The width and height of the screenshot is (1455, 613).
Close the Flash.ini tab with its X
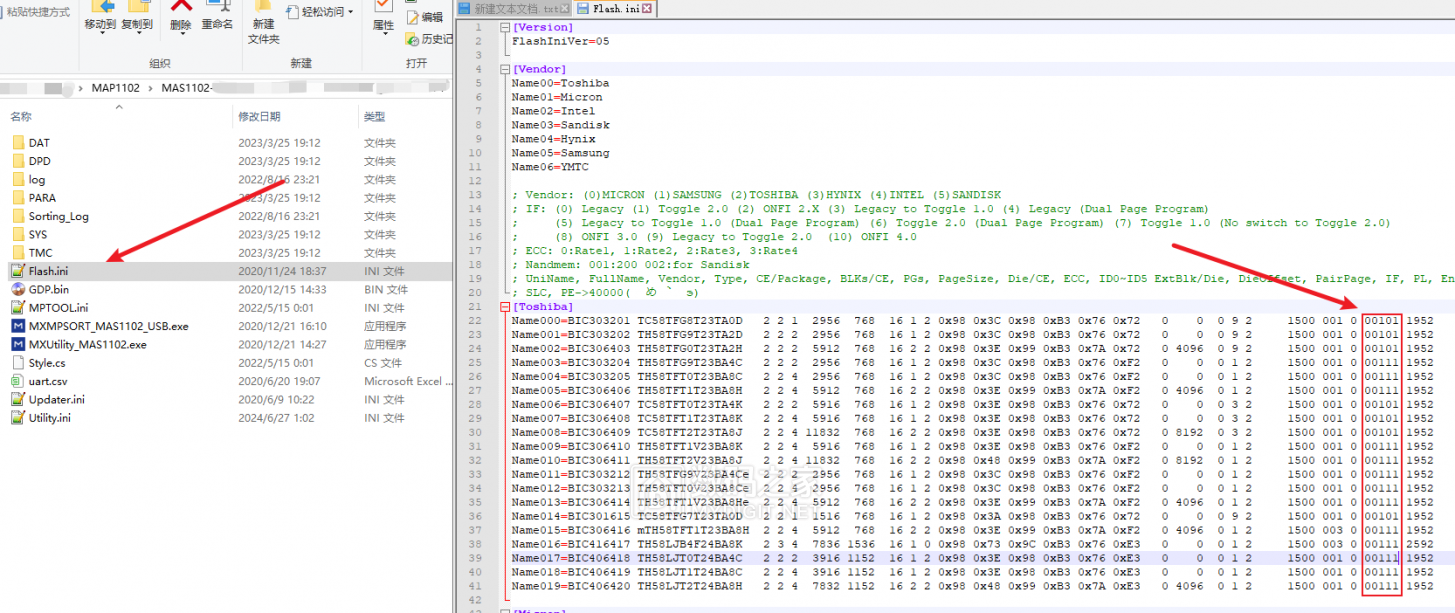tap(647, 8)
